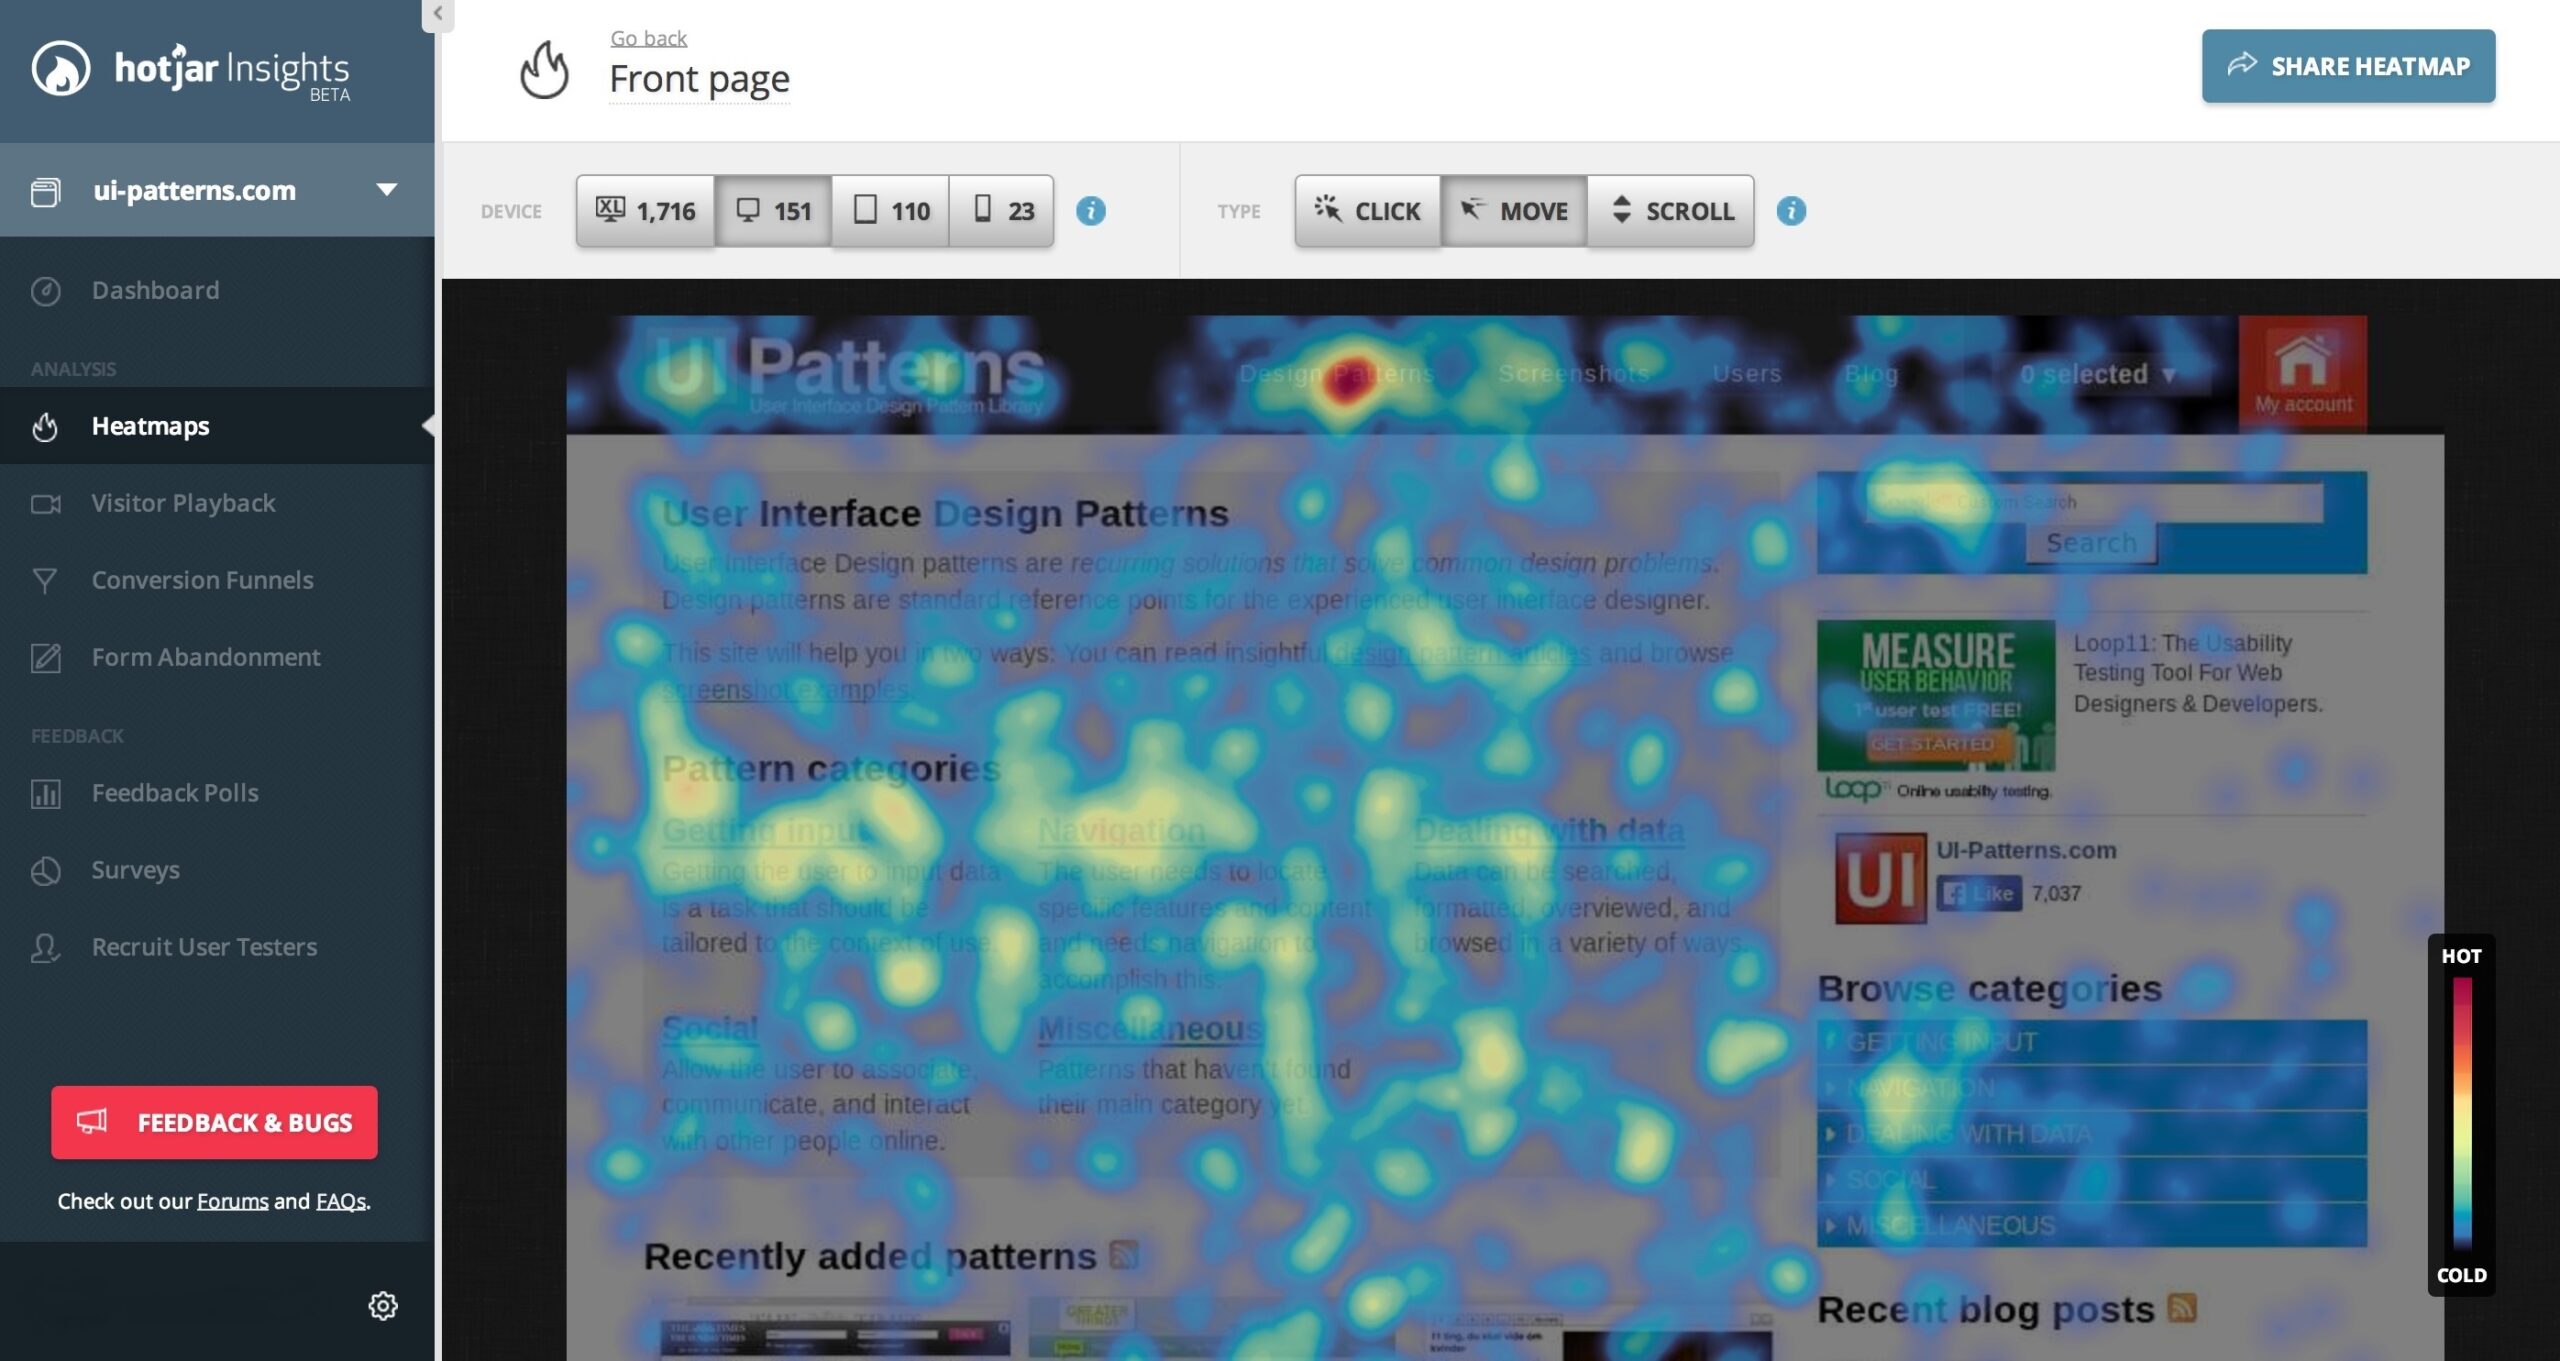2560x1361 pixels.
Task: Expand the device info tooltip
Action: coord(1092,210)
